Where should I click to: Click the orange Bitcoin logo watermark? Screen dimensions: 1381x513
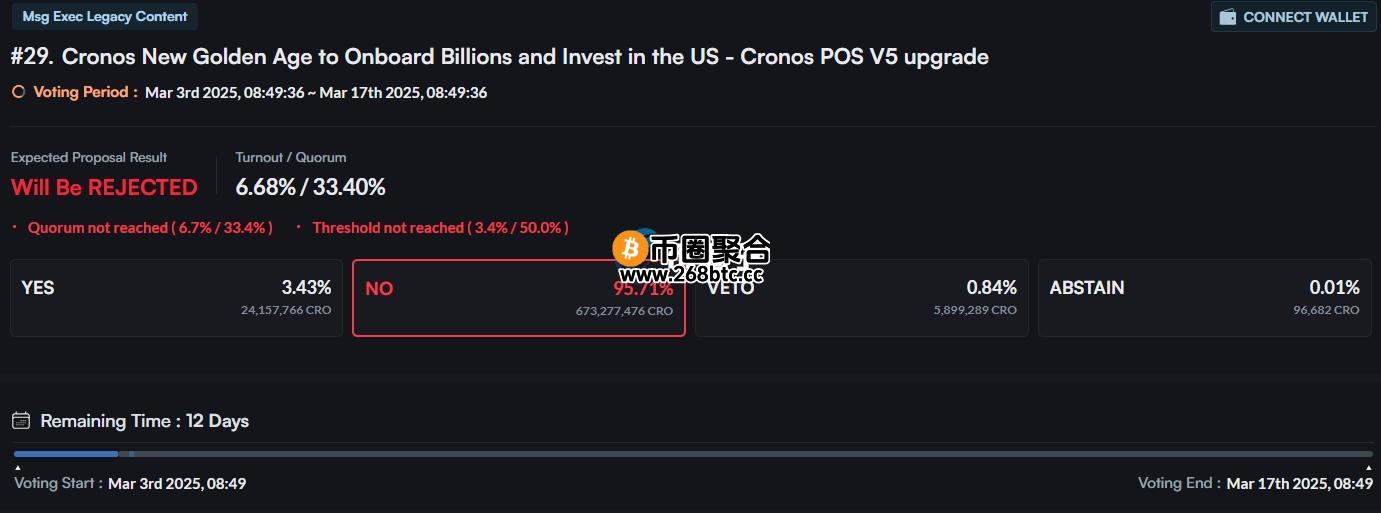pos(630,248)
